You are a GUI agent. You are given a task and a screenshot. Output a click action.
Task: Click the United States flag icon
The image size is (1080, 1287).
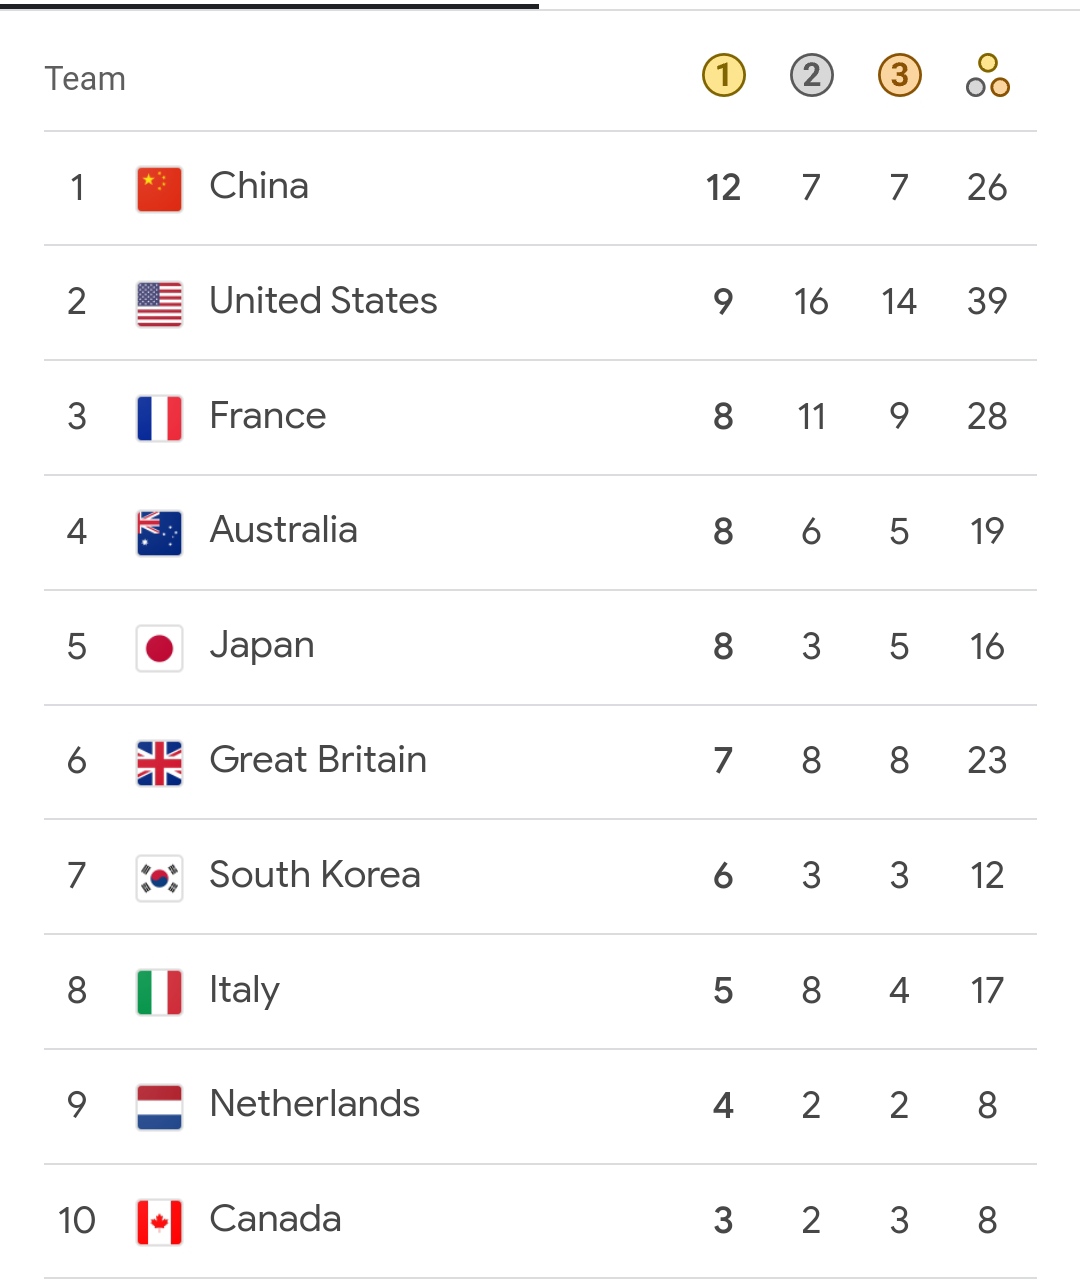pyautogui.click(x=159, y=304)
